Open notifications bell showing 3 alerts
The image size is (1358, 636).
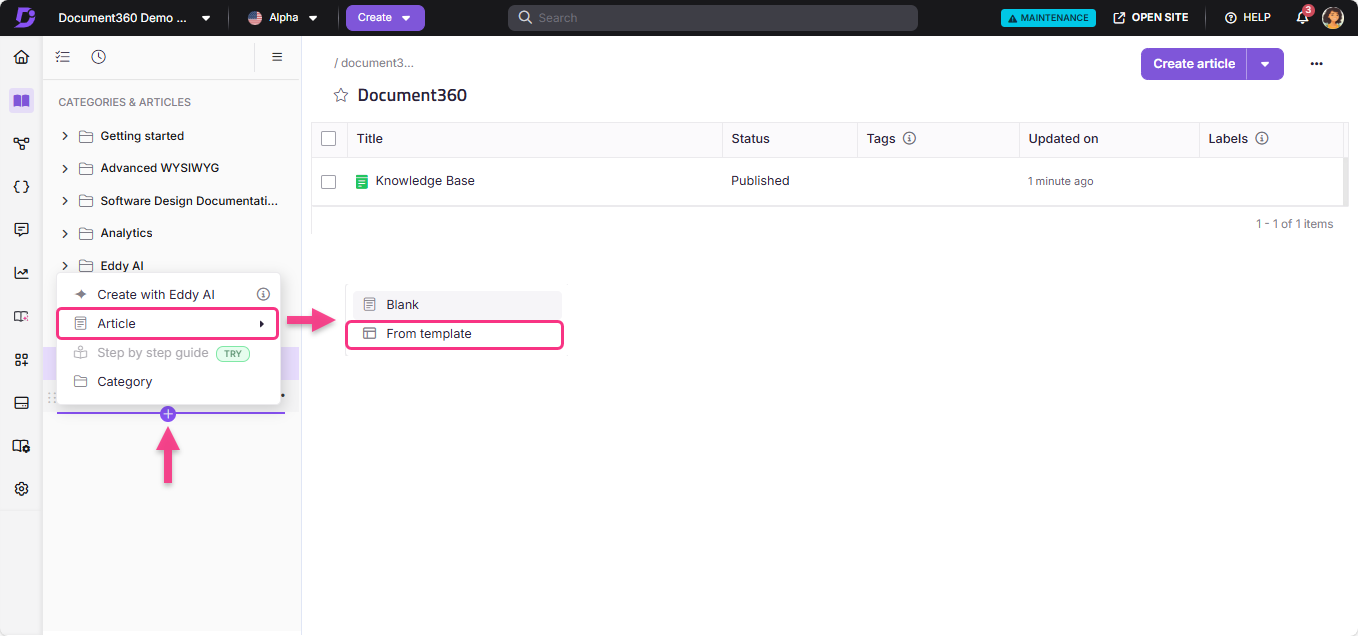point(1301,17)
